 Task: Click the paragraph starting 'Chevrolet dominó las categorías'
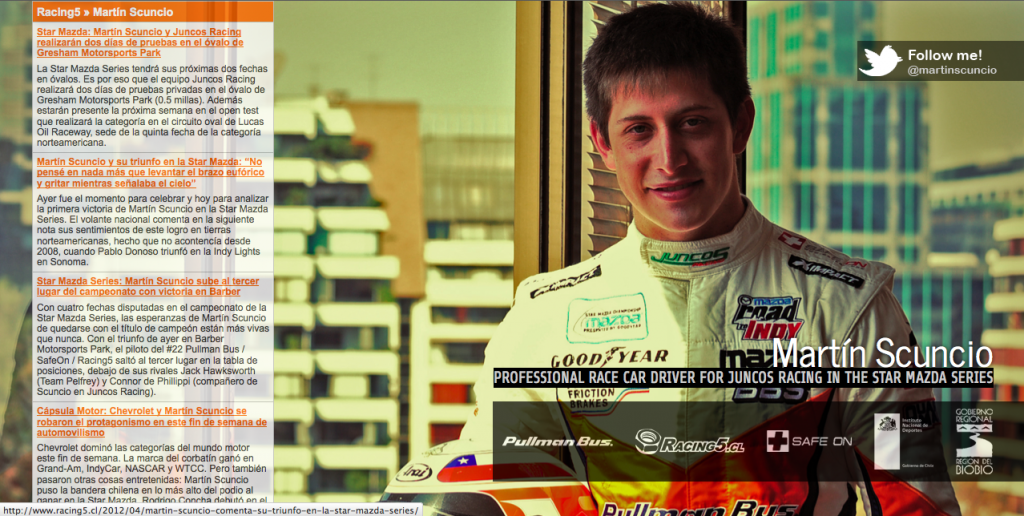[x=152, y=474]
